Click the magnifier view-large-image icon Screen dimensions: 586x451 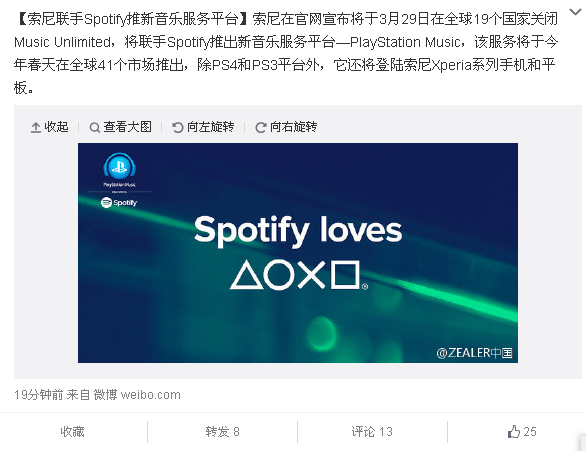[x=95, y=128]
